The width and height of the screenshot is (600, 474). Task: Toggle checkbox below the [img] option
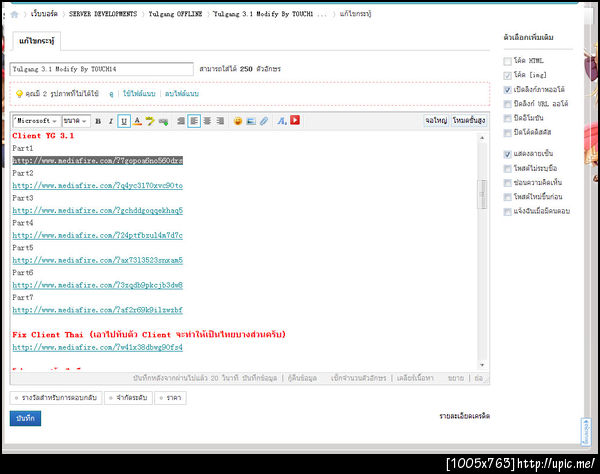pyautogui.click(x=507, y=90)
